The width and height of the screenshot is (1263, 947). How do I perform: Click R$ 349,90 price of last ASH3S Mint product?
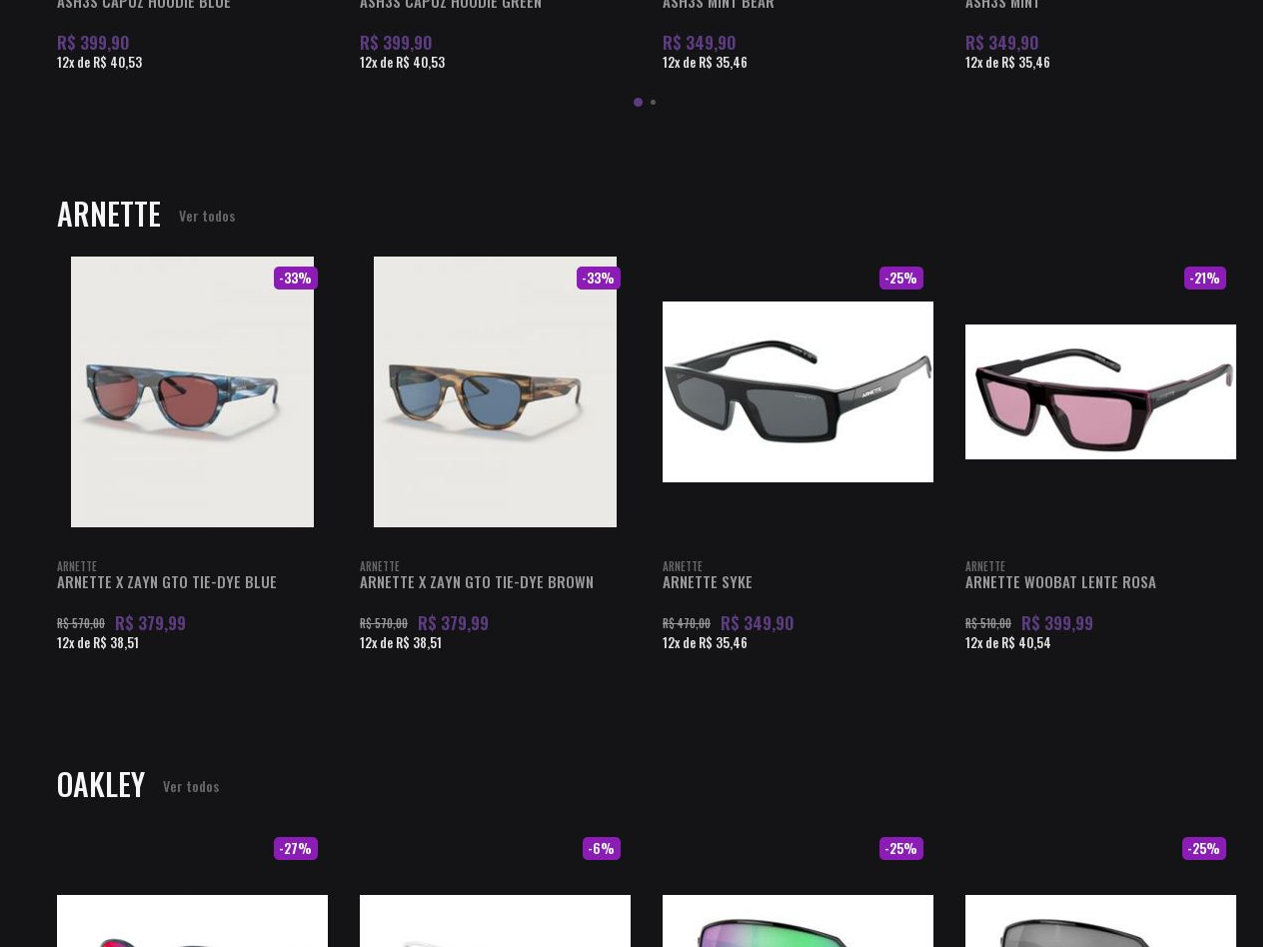(1002, 43)
